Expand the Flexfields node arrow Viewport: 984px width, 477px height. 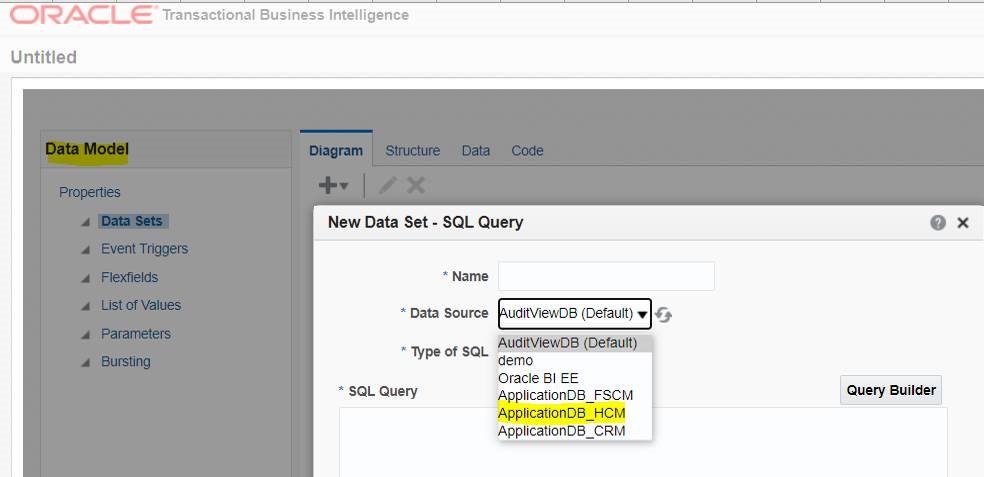pos(85,278)
